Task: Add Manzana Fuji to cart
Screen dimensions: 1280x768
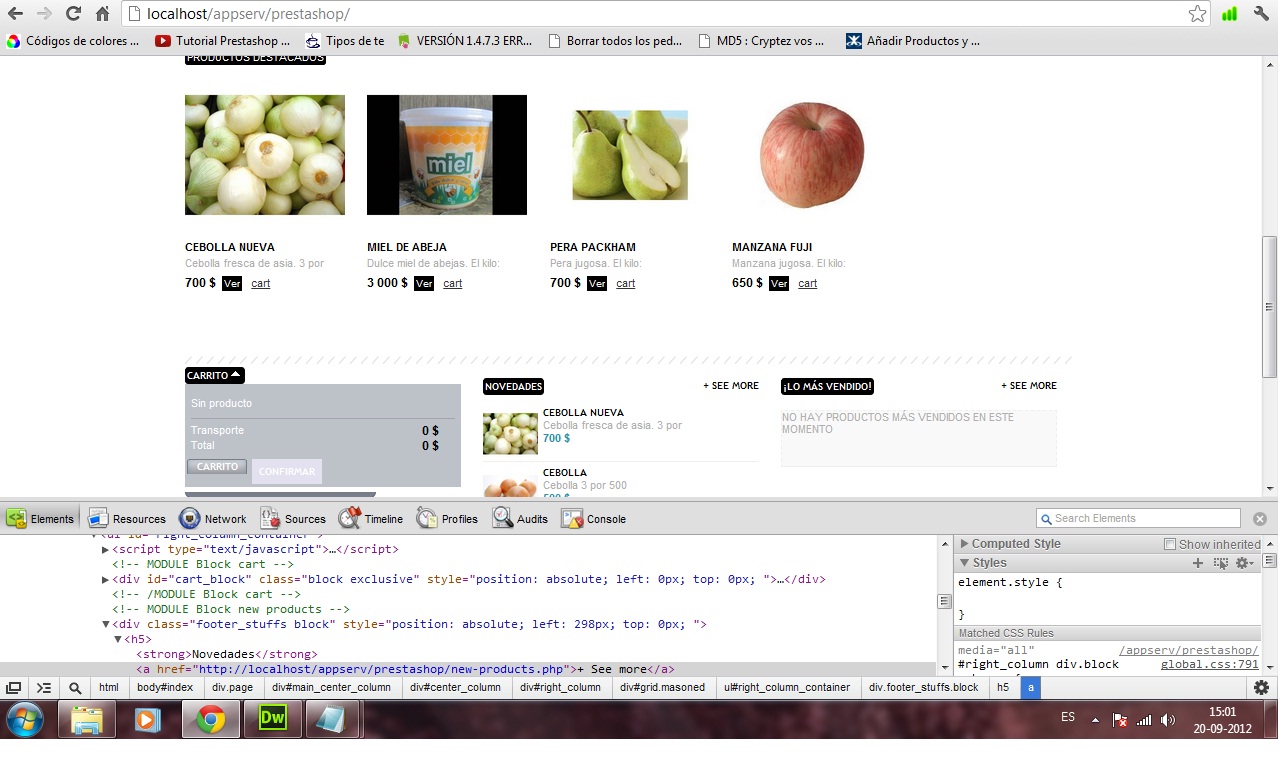Action: click(808, 283)
